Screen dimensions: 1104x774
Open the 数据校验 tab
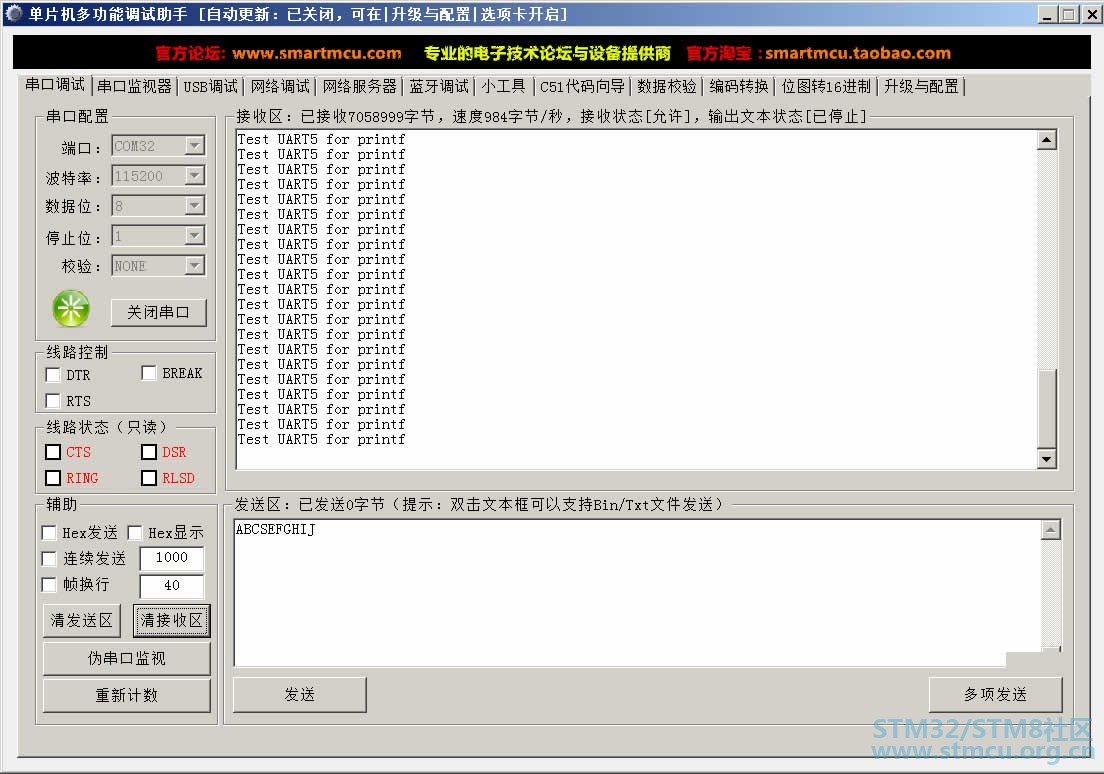(x=667, y=87)
